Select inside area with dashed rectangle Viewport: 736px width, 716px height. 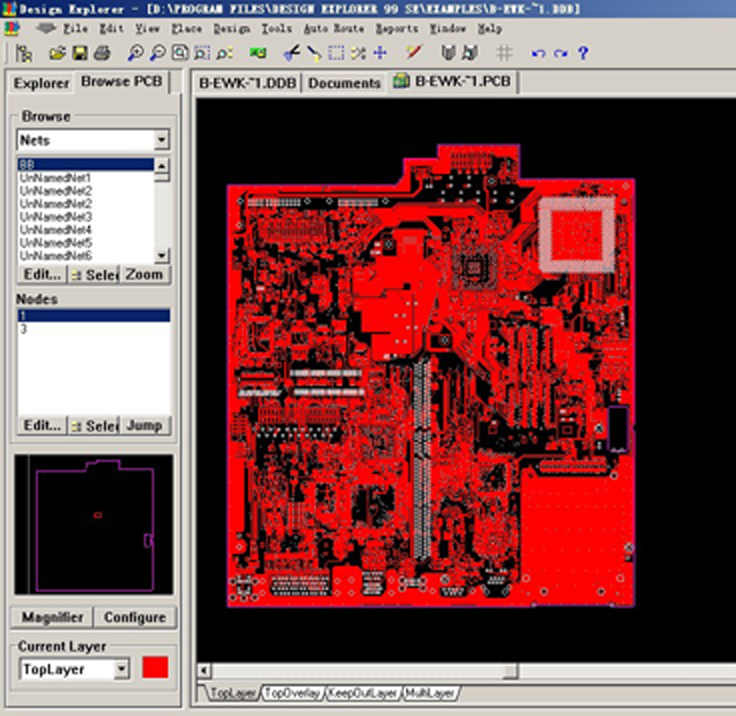click(336, 53)
